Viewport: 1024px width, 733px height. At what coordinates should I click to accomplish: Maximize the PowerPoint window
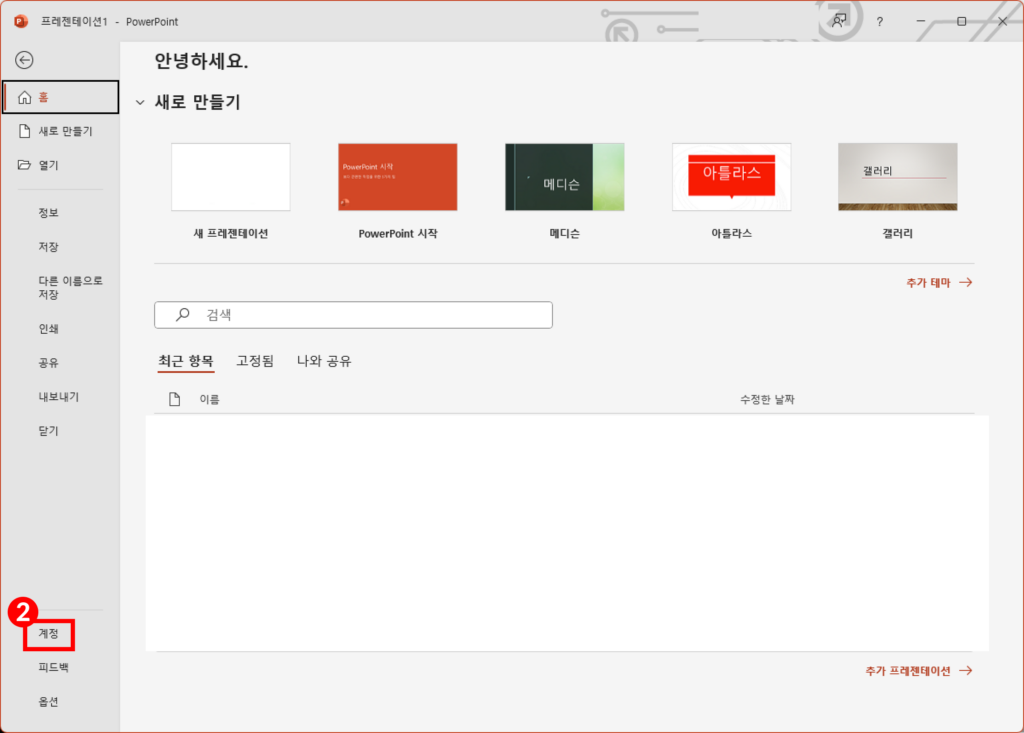961,22
